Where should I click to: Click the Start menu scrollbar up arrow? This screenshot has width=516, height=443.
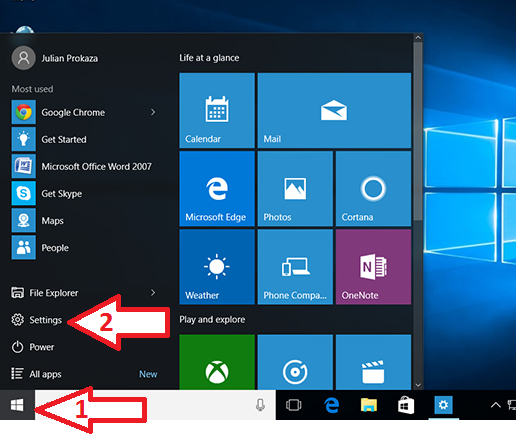(x=418, y=38)
